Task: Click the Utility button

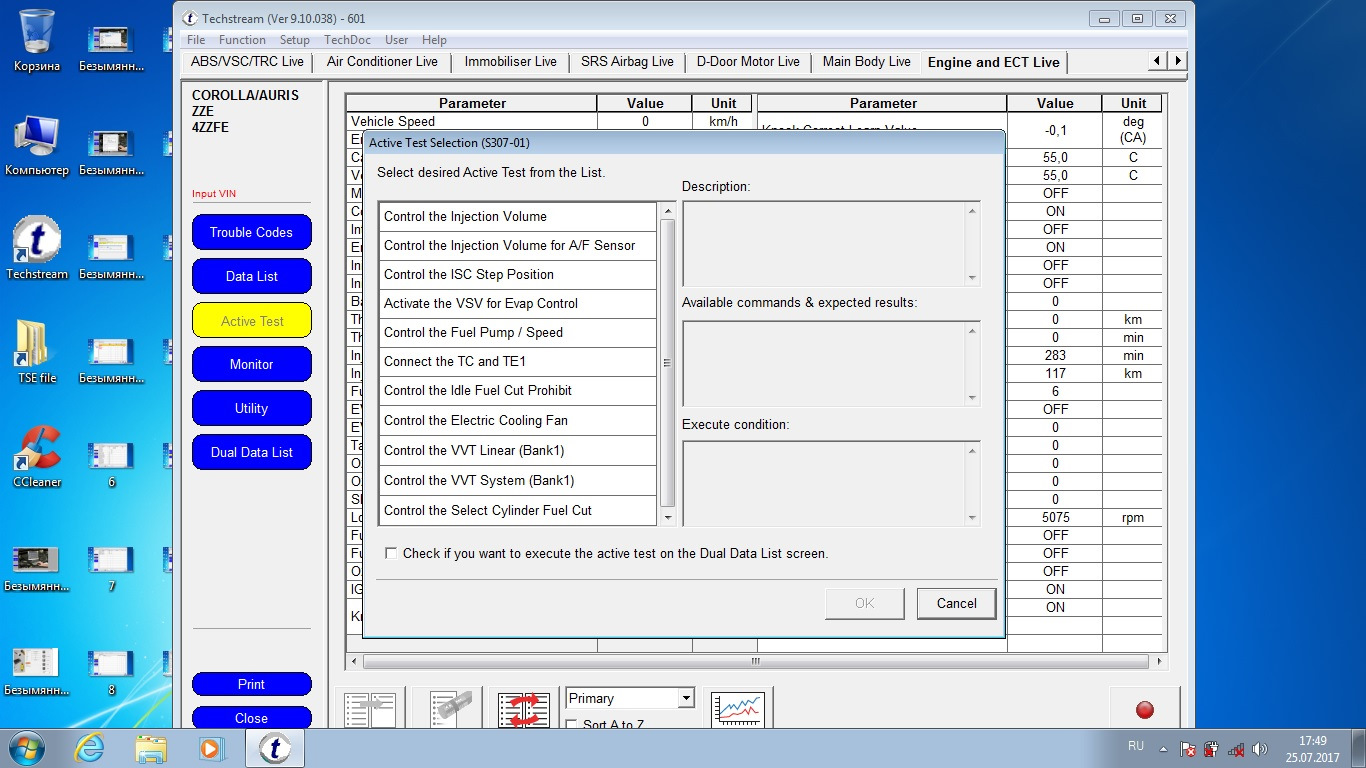Action: 252,408
